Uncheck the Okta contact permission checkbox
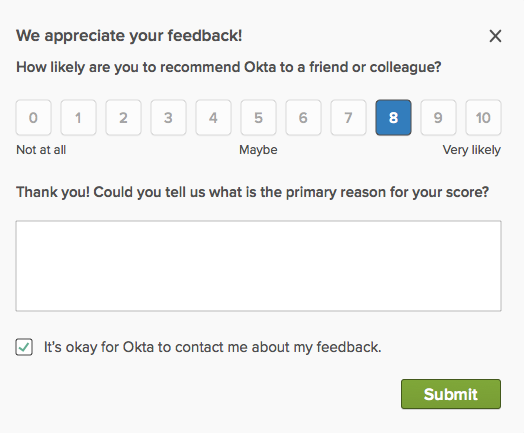Image resolution: width=524 pixels, height=433 pixels. [24, 347]
